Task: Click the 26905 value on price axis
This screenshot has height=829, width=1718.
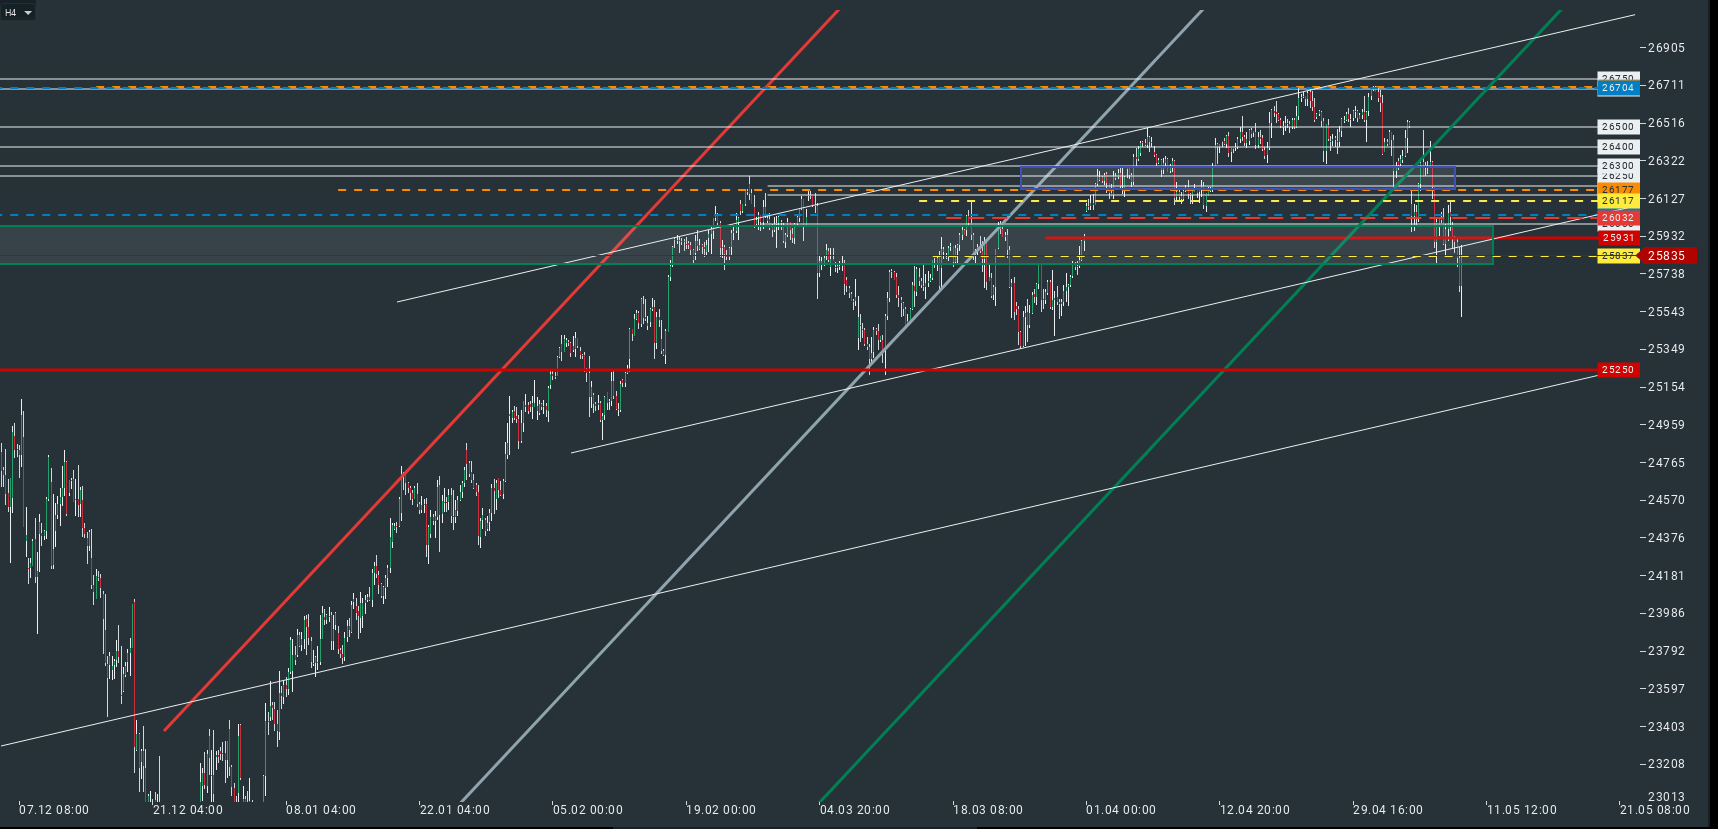Action: point(1666,48)
